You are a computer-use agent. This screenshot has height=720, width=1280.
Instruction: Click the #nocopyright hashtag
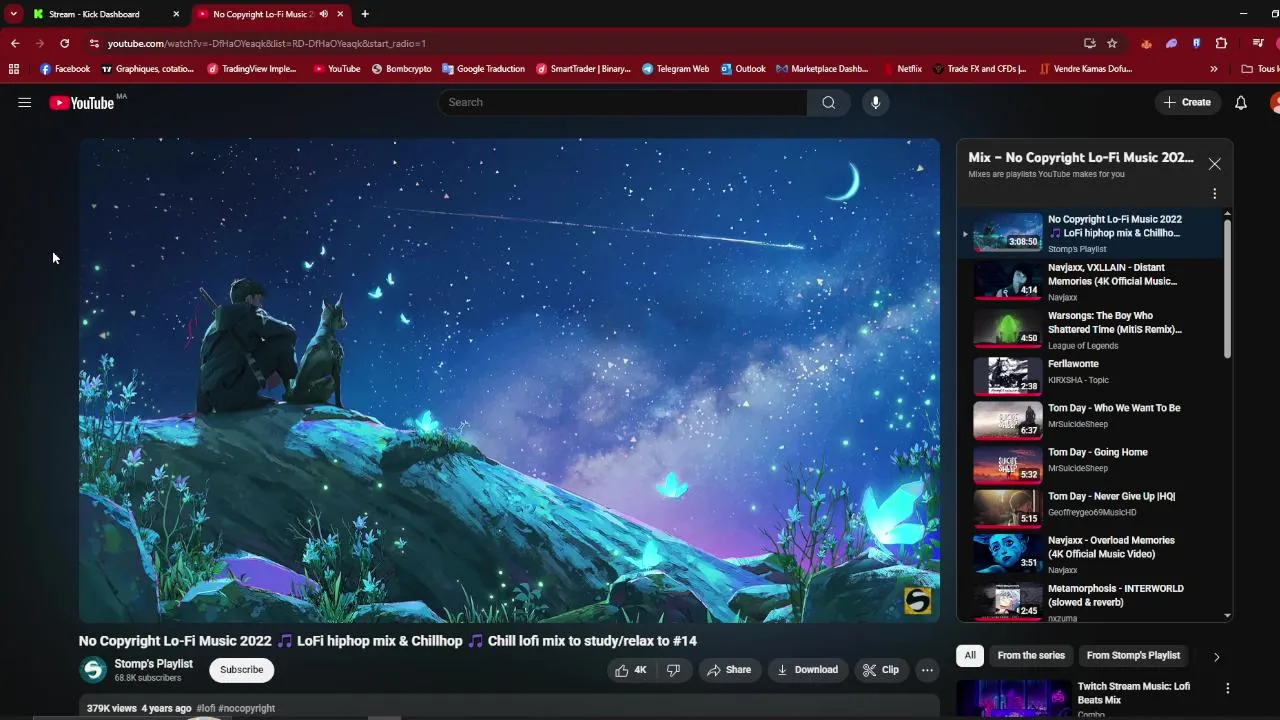[x=246, y=708]
